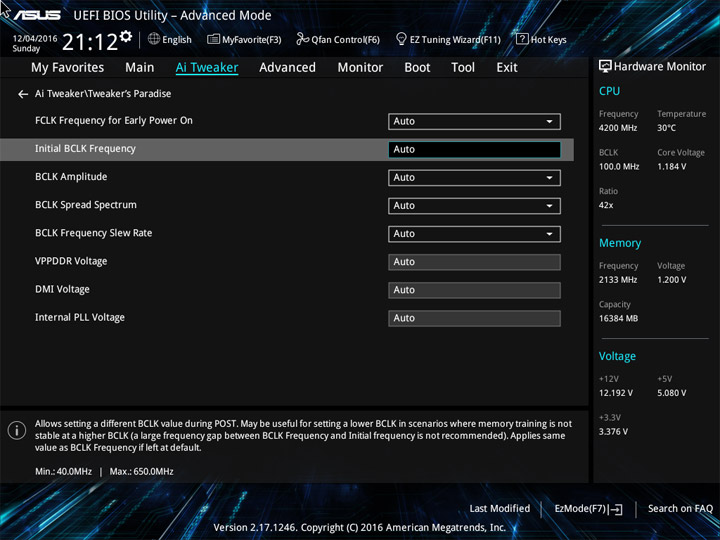Select the BCLK Amplitude label
Image resolution: width=720 pixels, height=540 pixels.
pos(71,177)
